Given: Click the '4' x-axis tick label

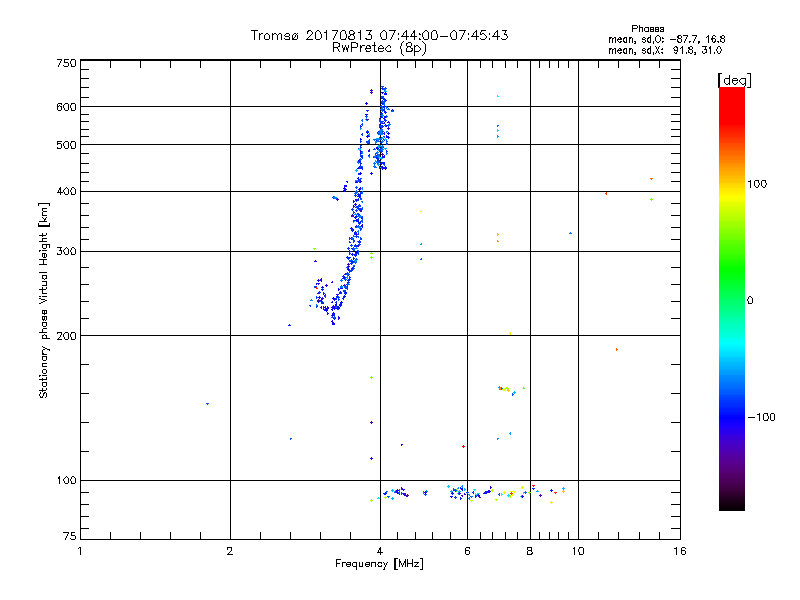Looking at the screenshot, I should (x=380, y=551).
